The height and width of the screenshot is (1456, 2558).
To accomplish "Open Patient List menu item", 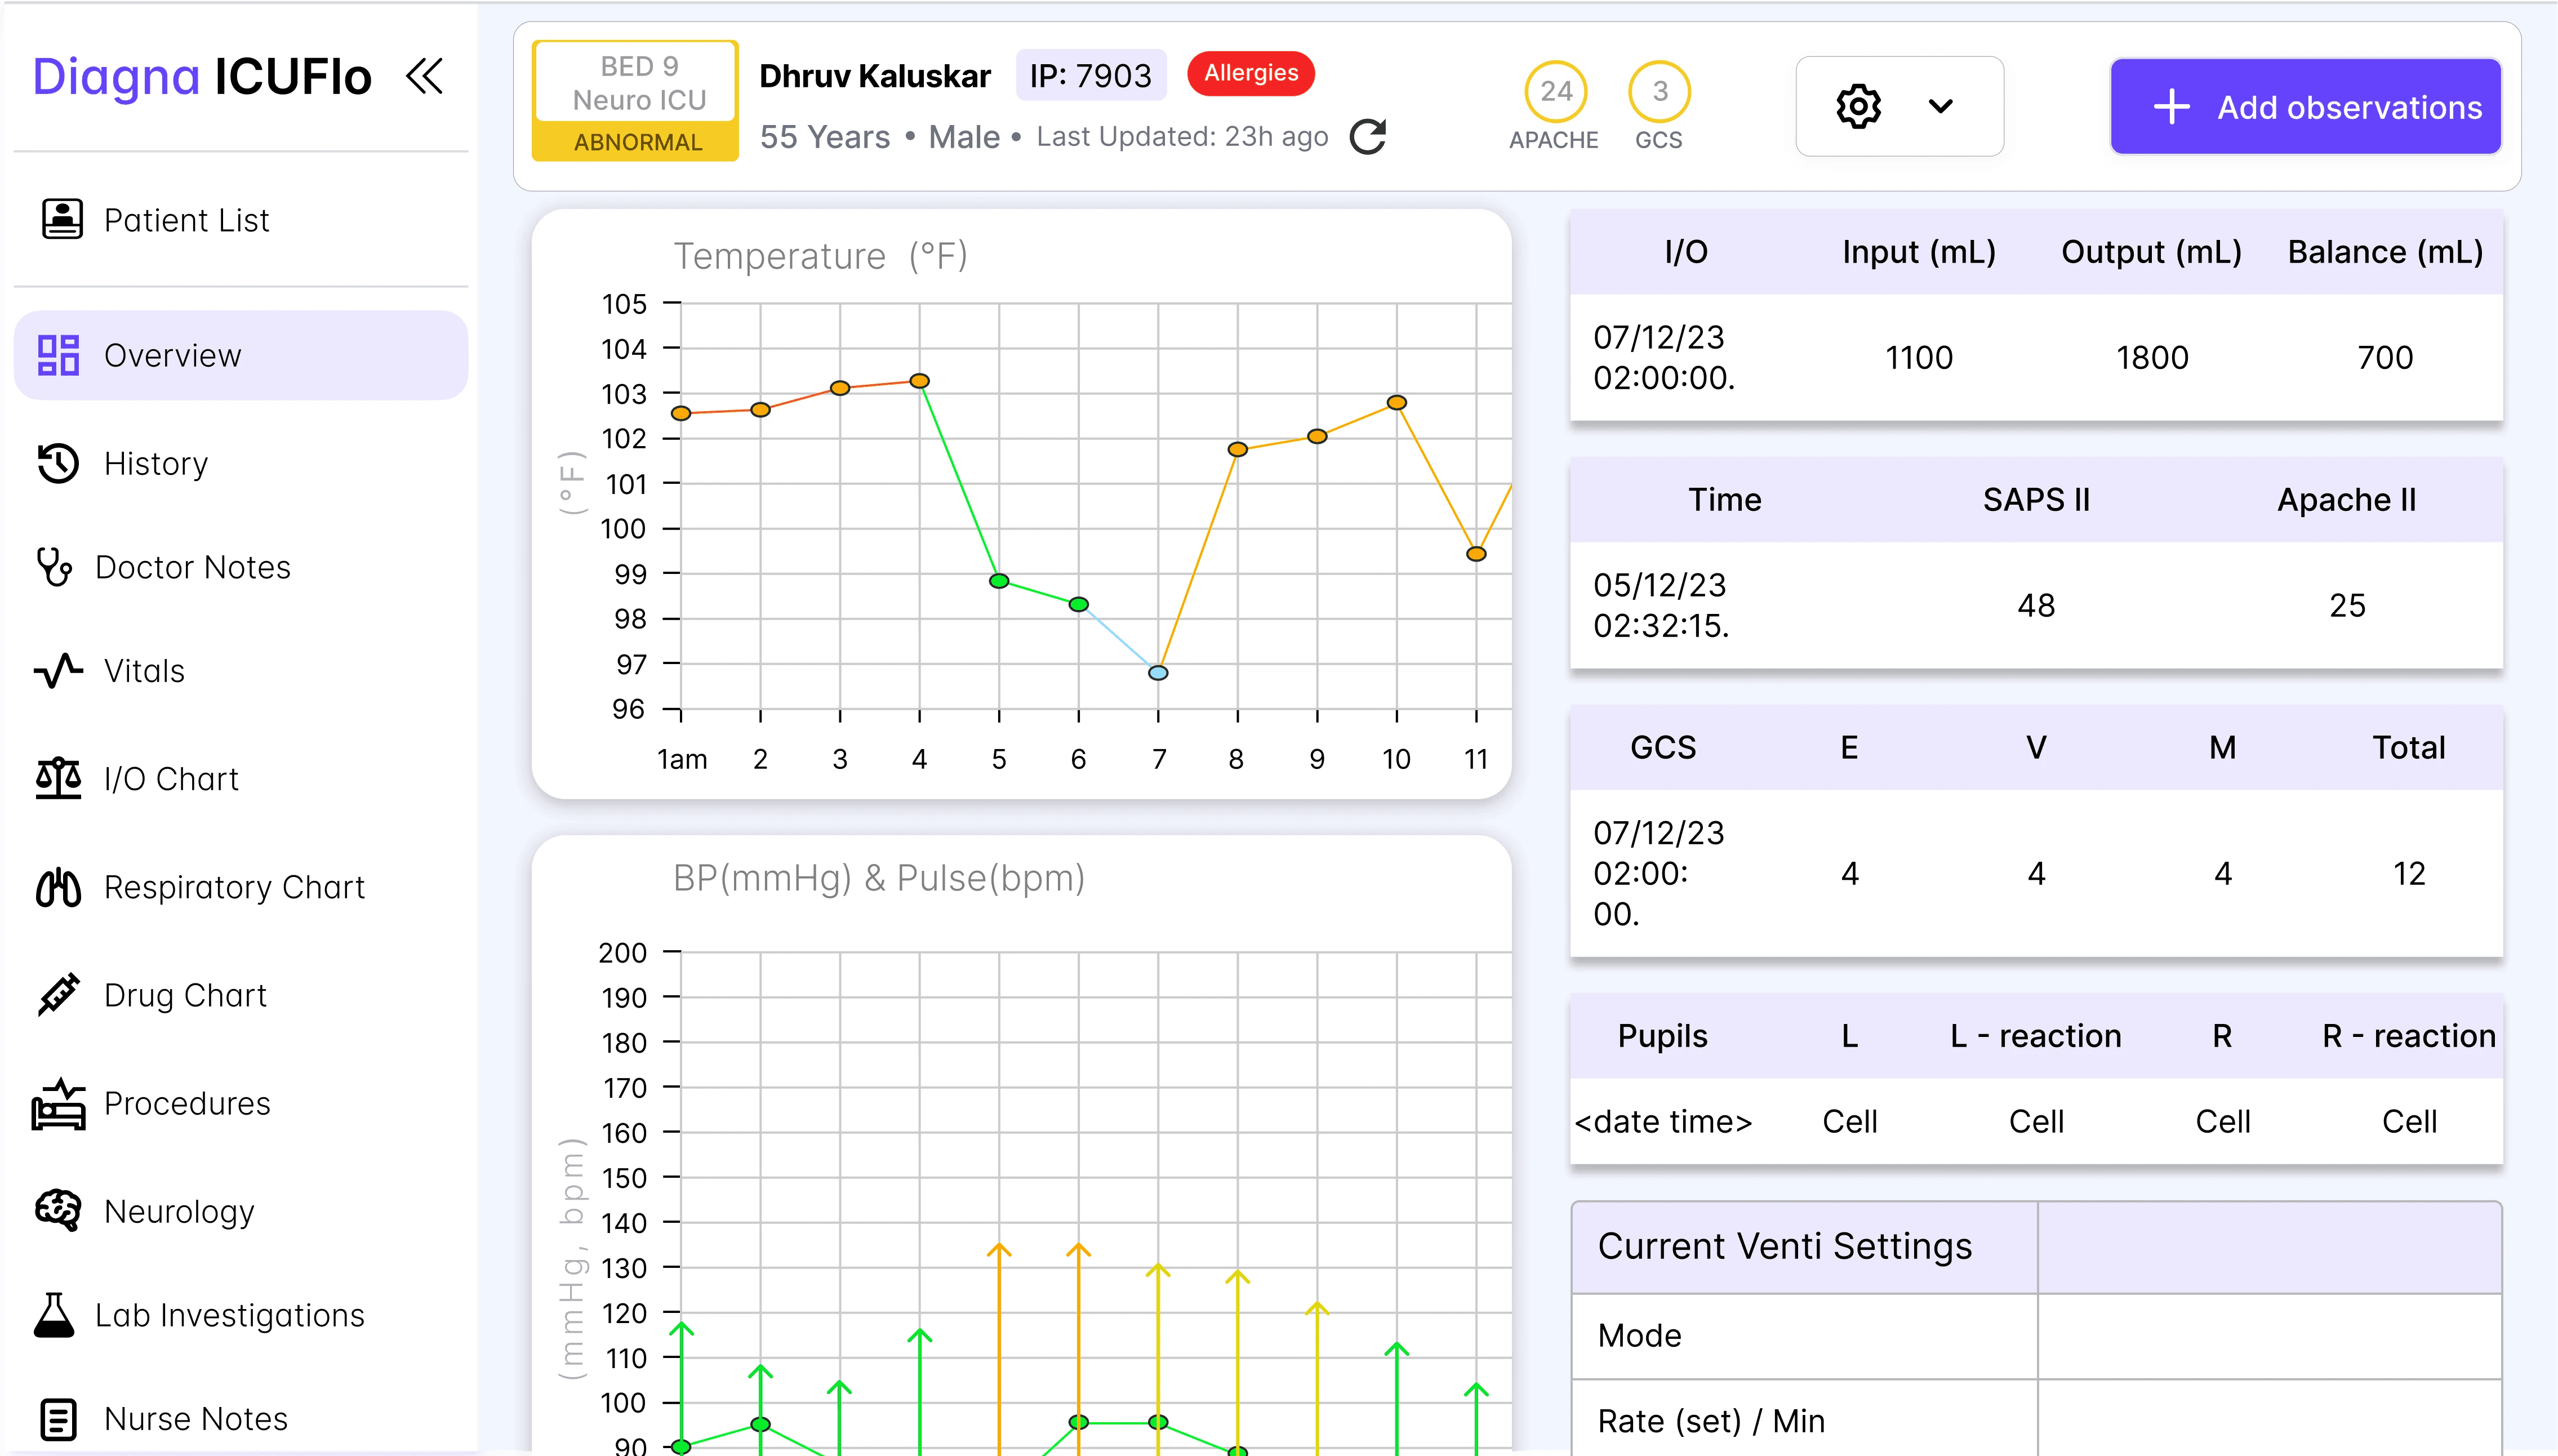I will click(241, 220).
